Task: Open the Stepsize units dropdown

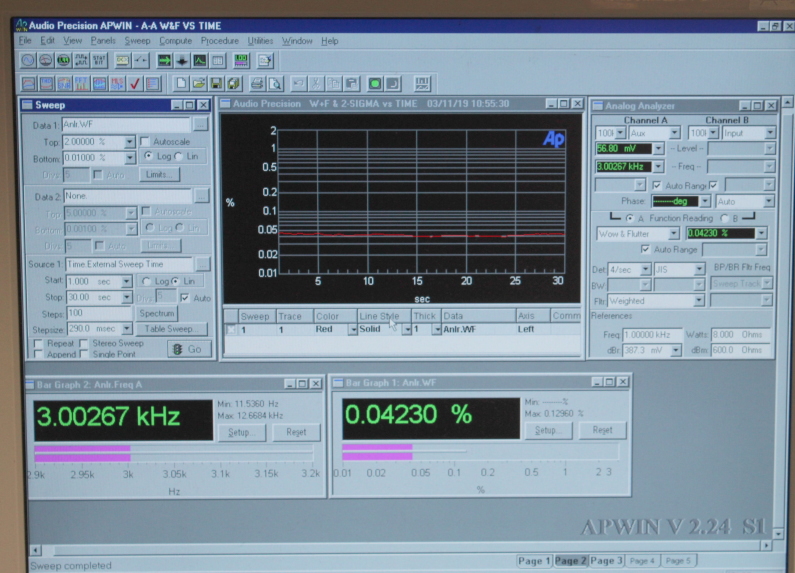Action: pyautogui.click(x=127, y=329)
